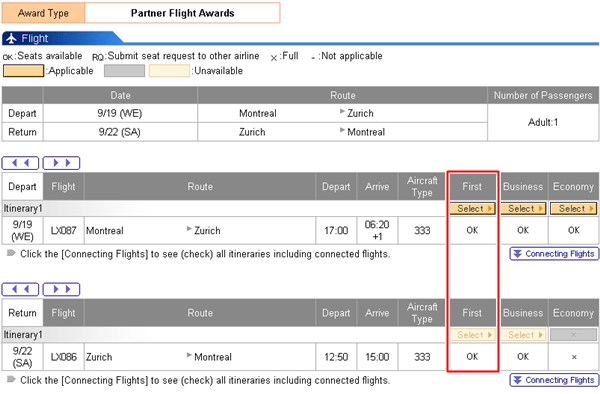Click the Partner Flight Awards field

(x=183, y=13)
